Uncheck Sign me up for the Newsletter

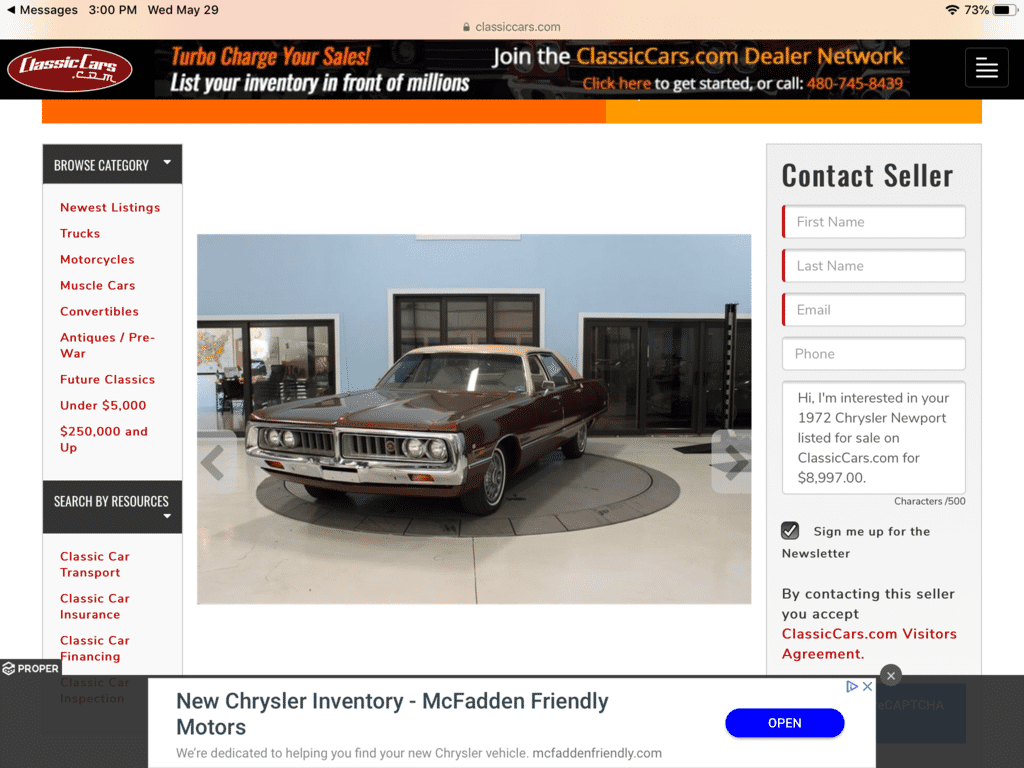pos(790,530)
